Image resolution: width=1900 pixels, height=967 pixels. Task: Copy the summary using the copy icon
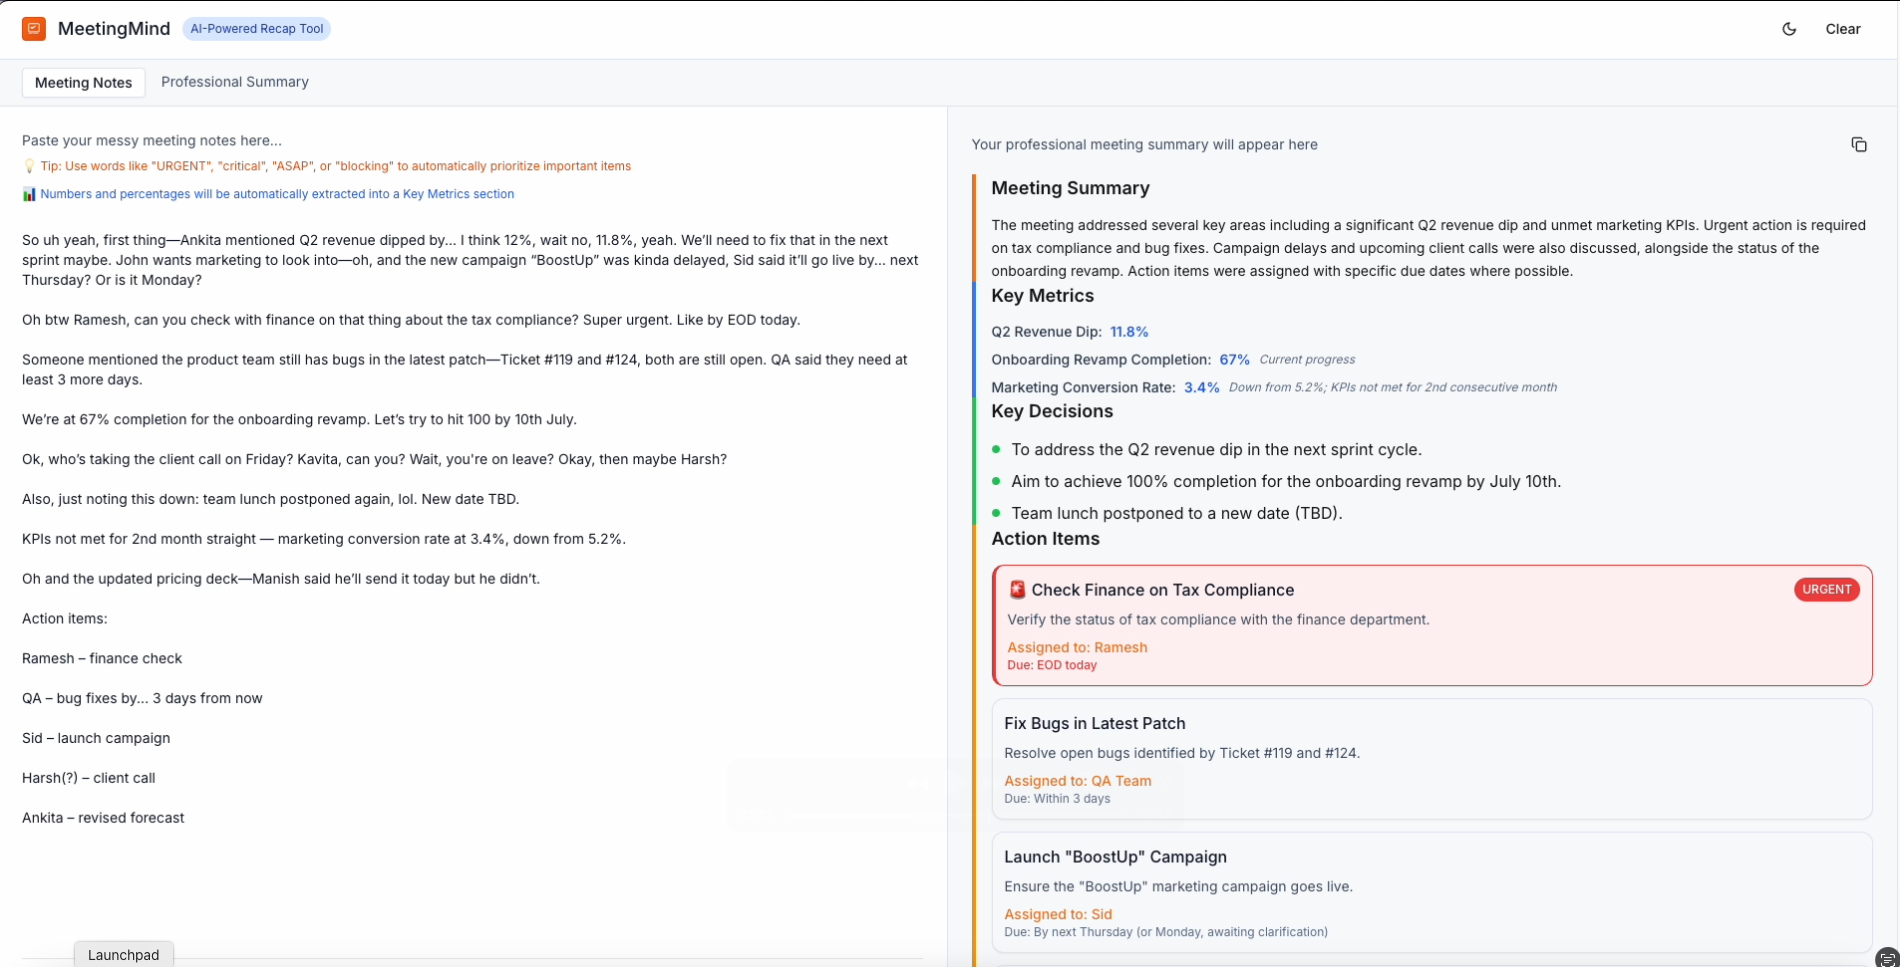[x=1859, y=145]
